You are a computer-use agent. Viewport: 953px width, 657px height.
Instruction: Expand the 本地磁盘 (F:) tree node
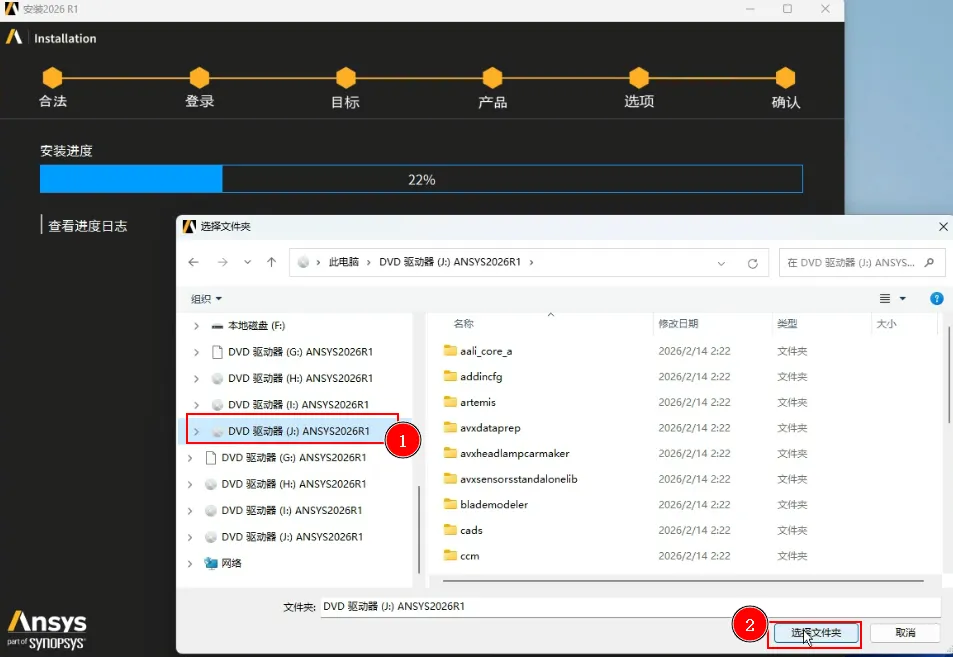(196, 326)
